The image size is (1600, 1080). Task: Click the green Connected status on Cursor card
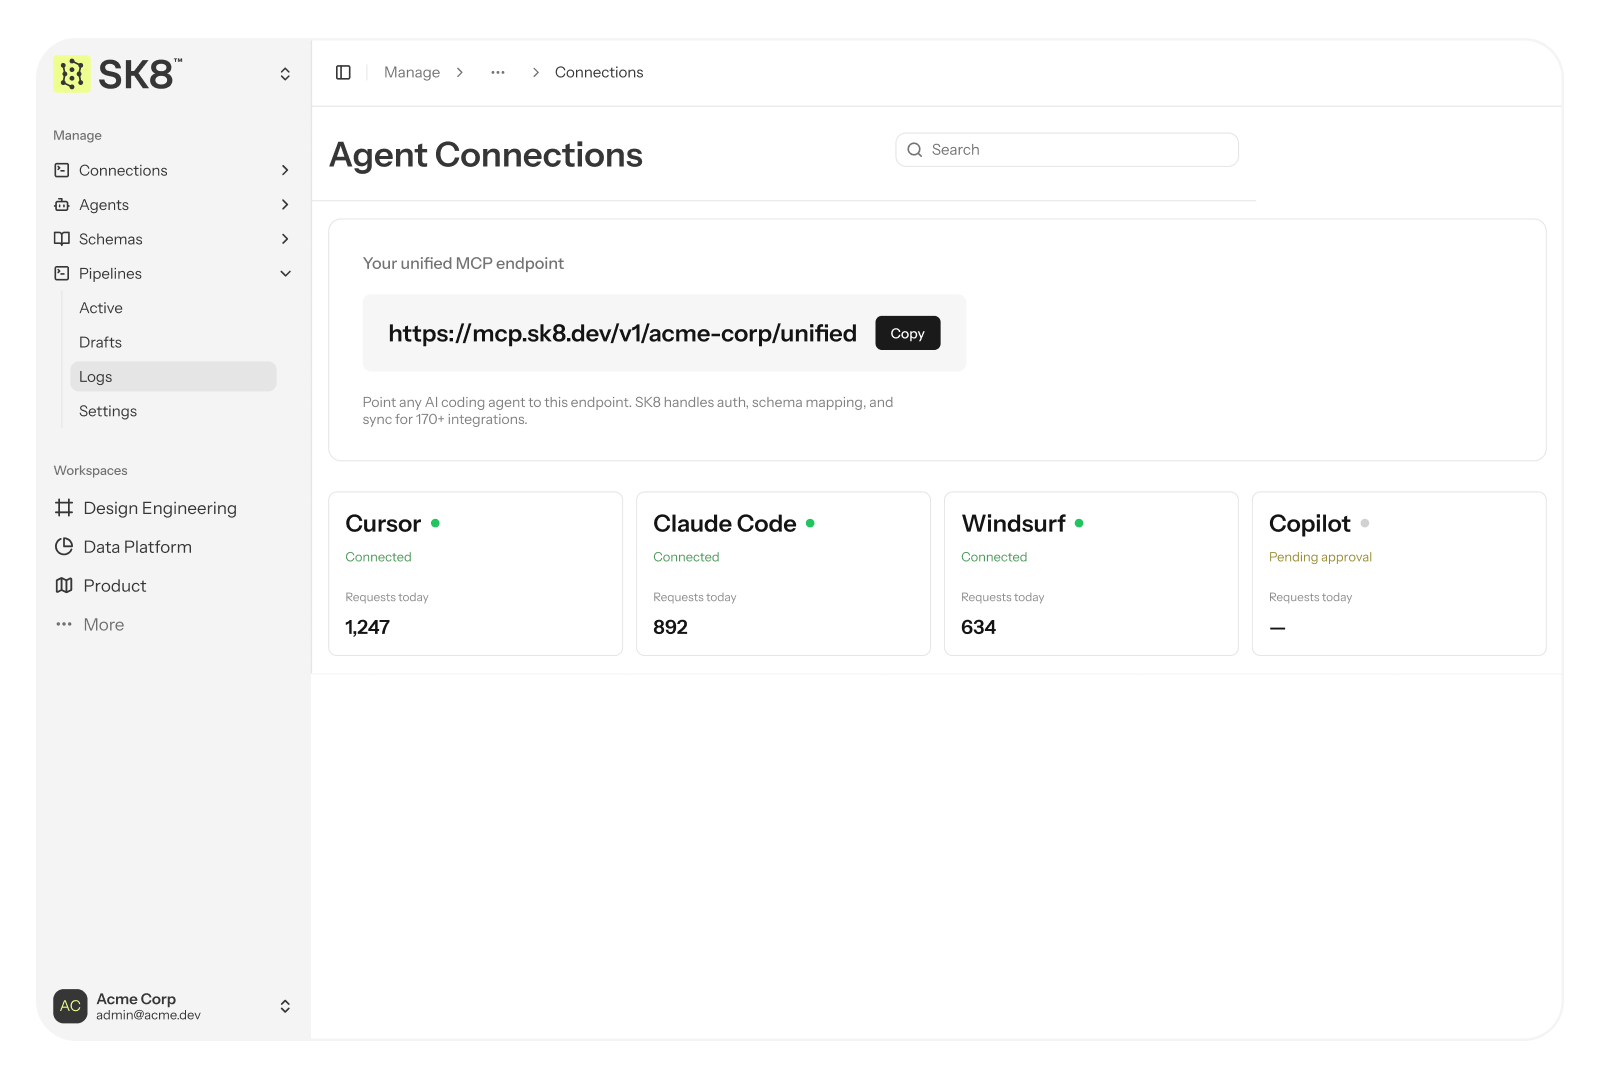[x=378, y=557]
